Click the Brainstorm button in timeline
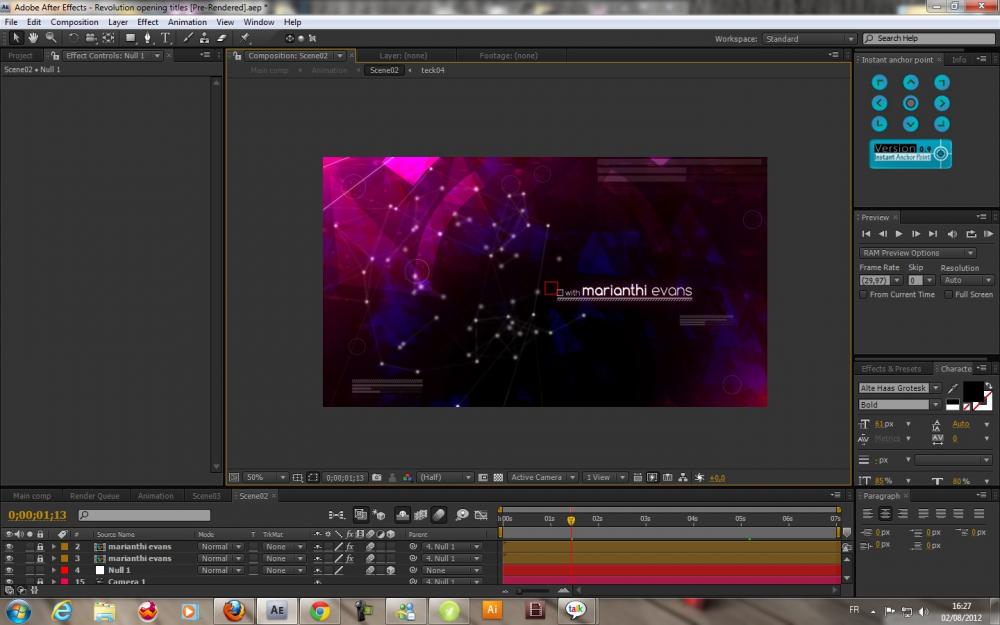 tap(462, 515)
